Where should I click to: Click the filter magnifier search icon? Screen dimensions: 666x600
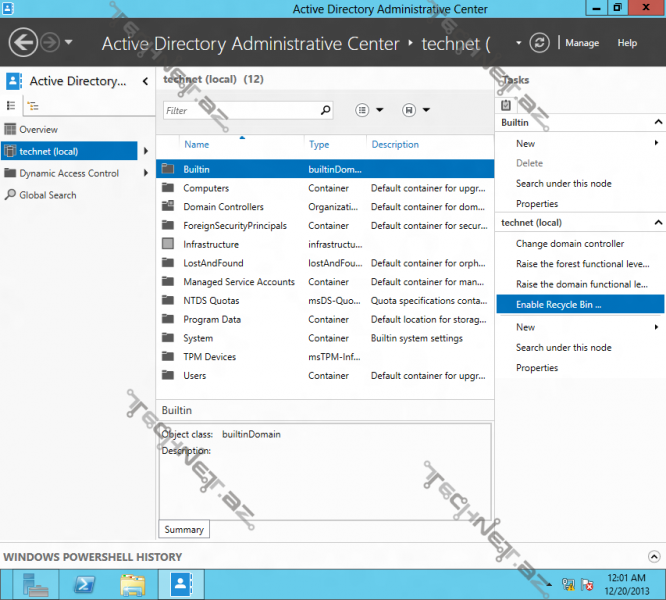click(x=325, y=110)
